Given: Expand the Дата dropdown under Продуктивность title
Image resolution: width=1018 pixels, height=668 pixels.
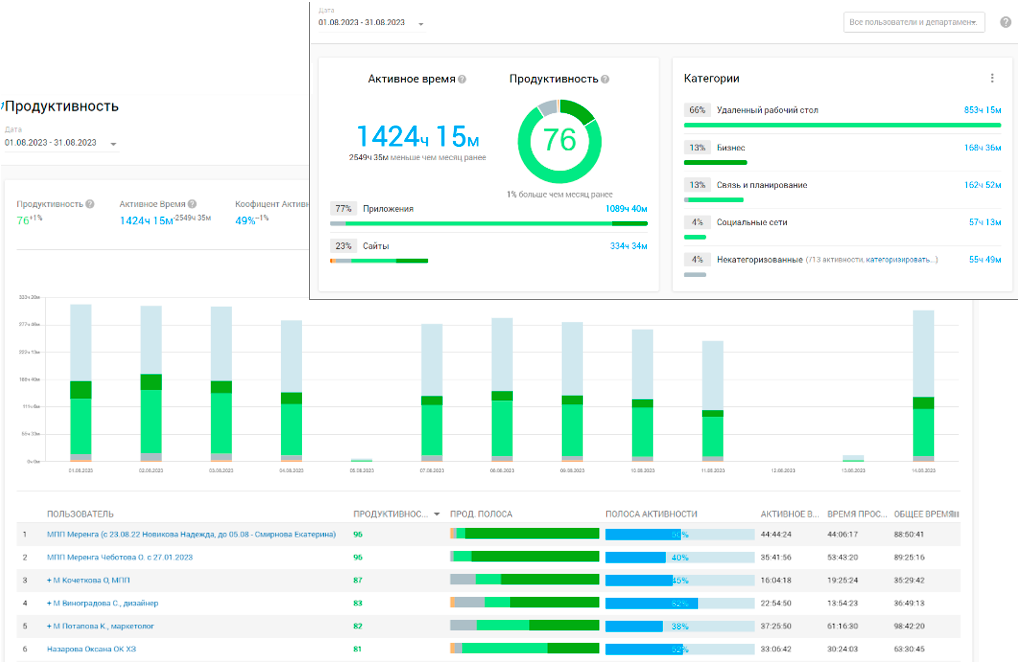Looking at the screenshot, I should click(113, 144).
